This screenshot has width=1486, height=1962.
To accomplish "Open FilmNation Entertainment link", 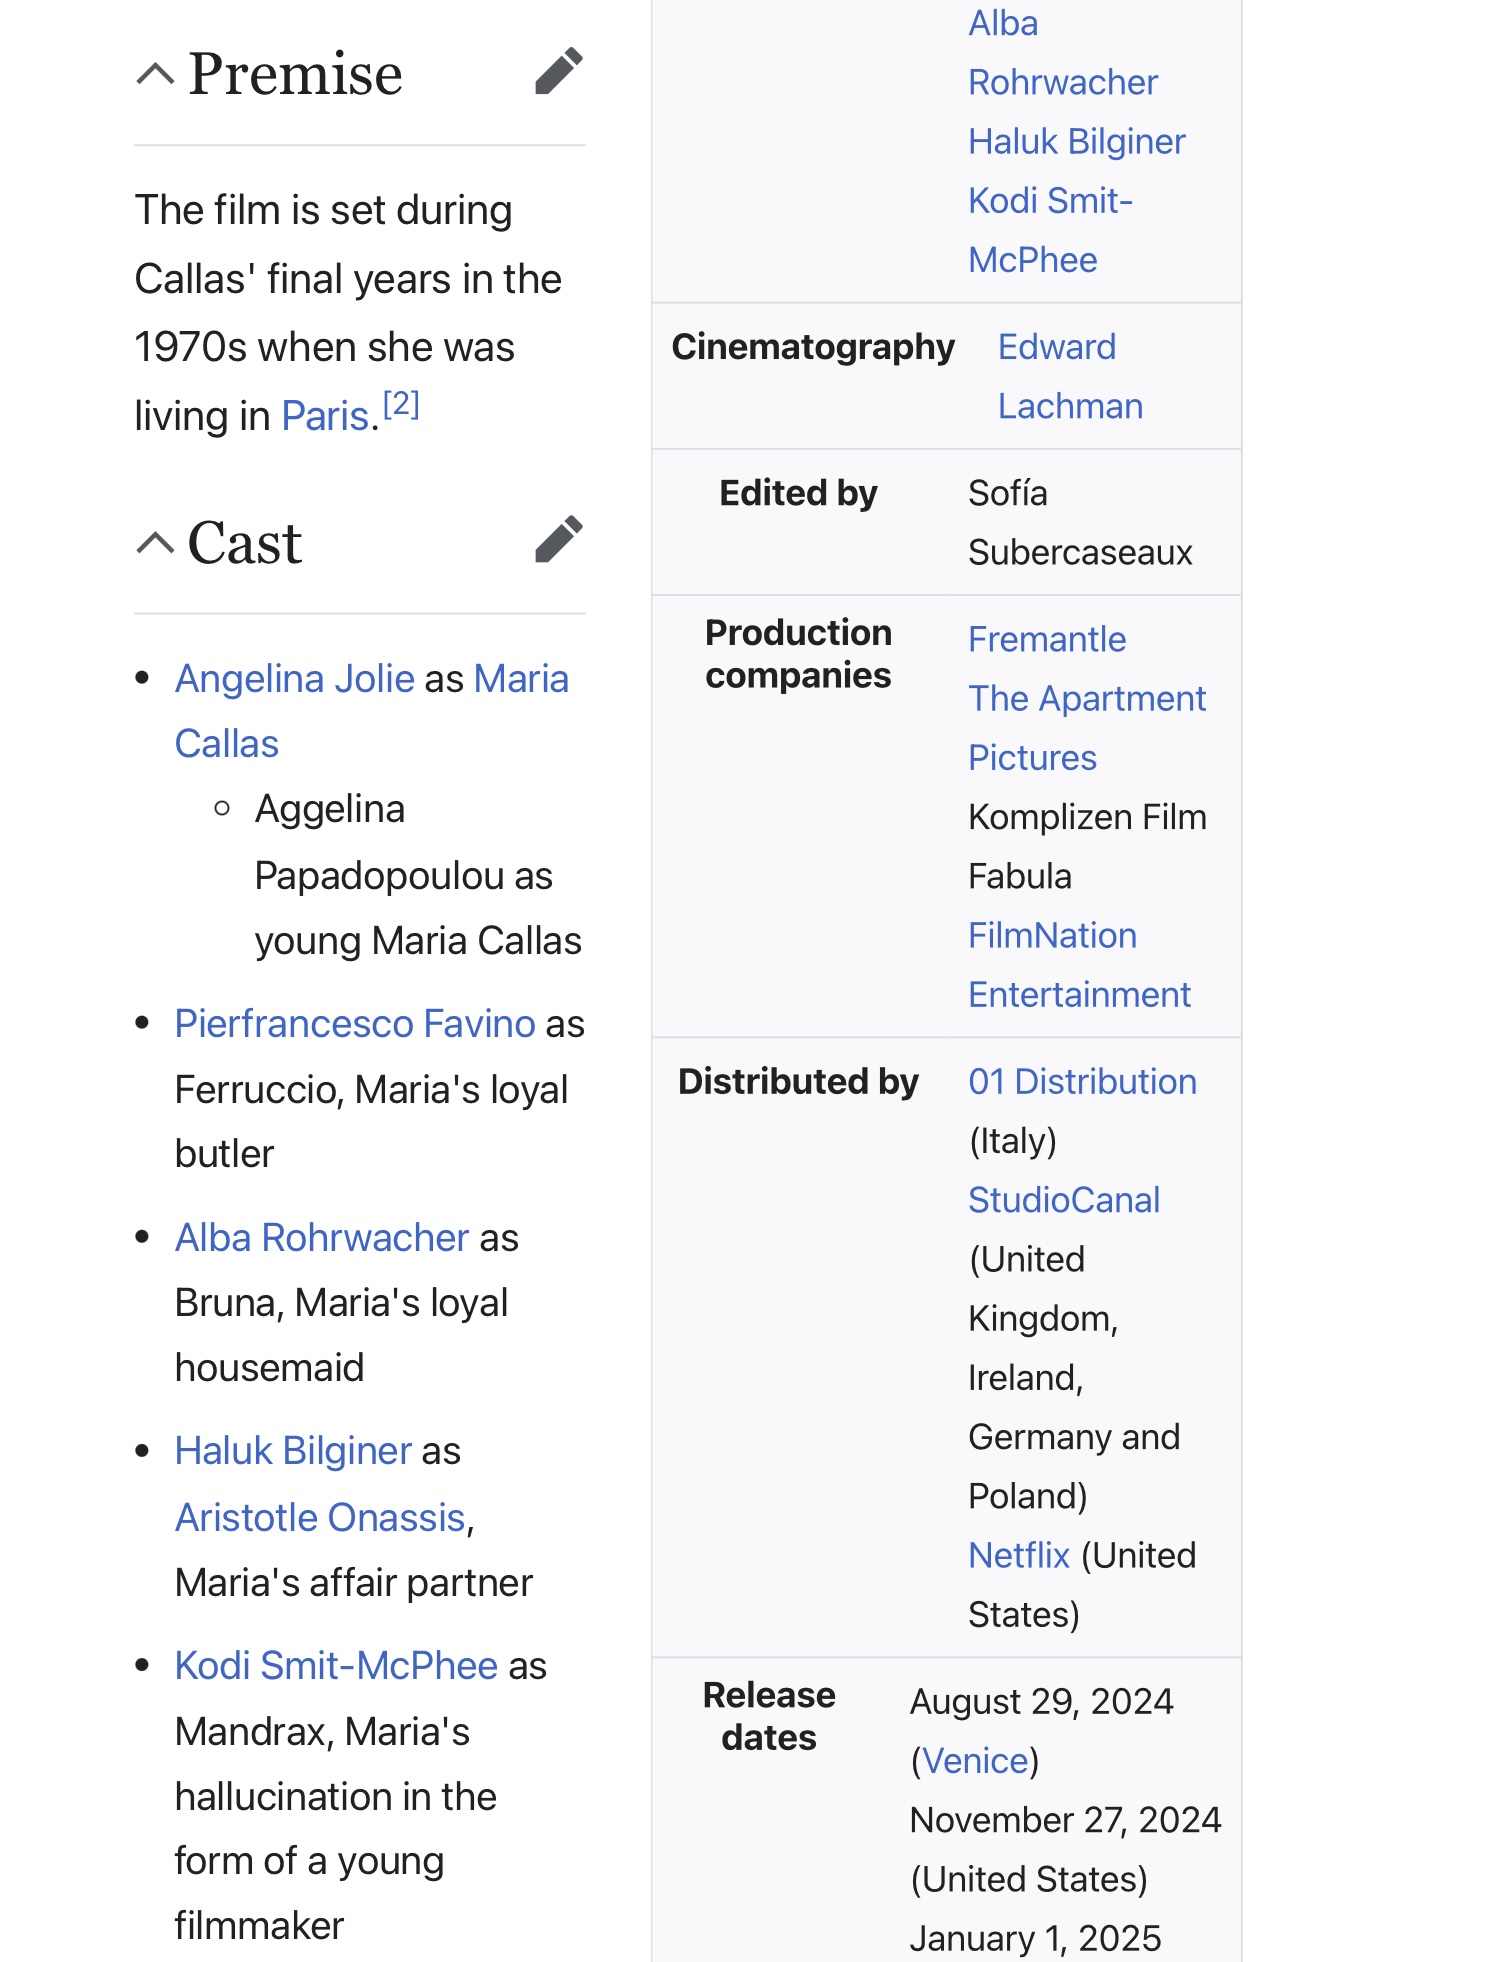I will pos(1079,965).
